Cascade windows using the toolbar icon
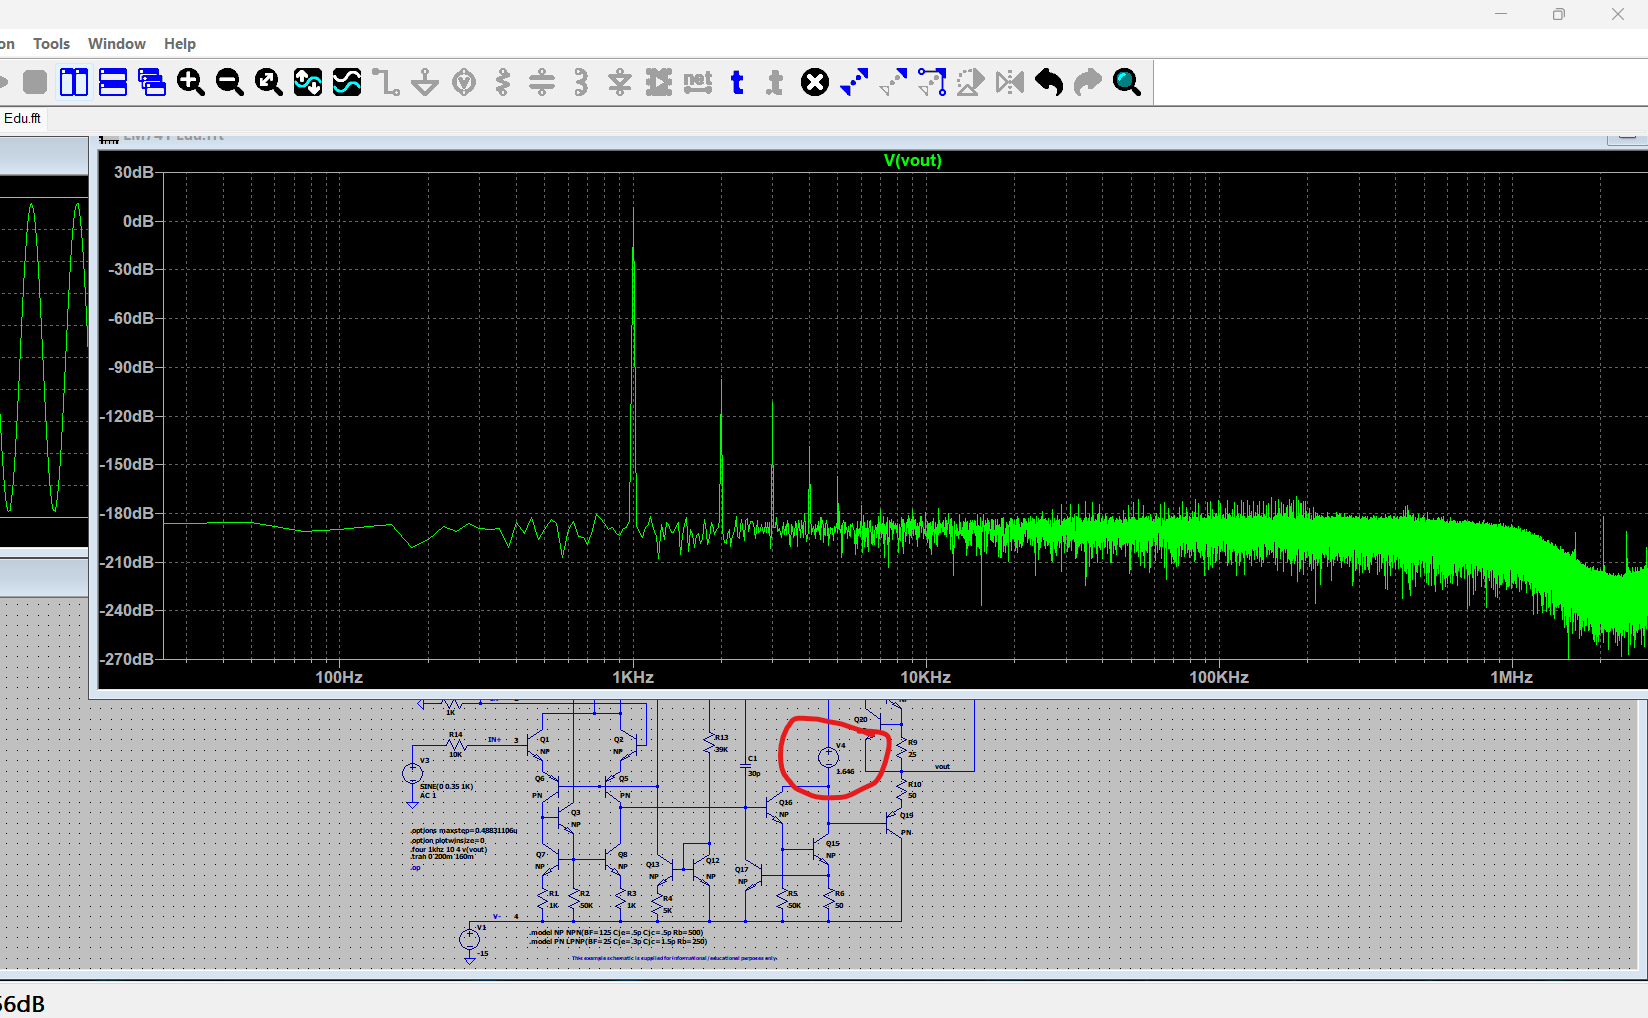The image size is (1648, 1018). [x=152, y=82]
